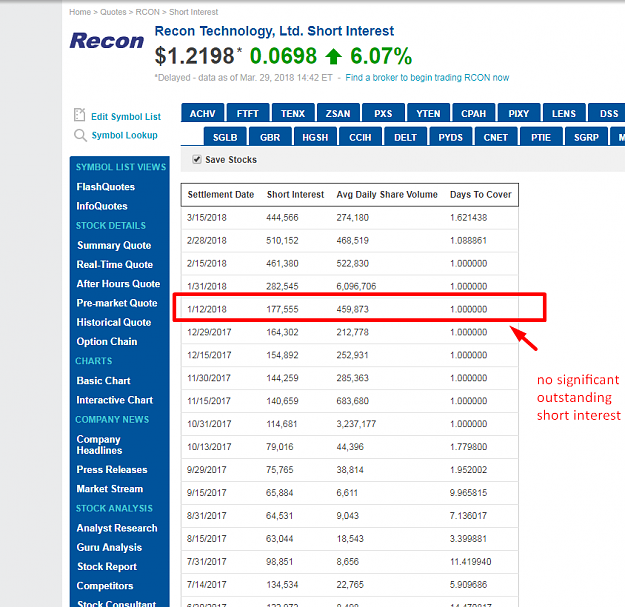The image size is (625, 607).
Task: Click average volume value 3,237,177
Action: [356, 424]
